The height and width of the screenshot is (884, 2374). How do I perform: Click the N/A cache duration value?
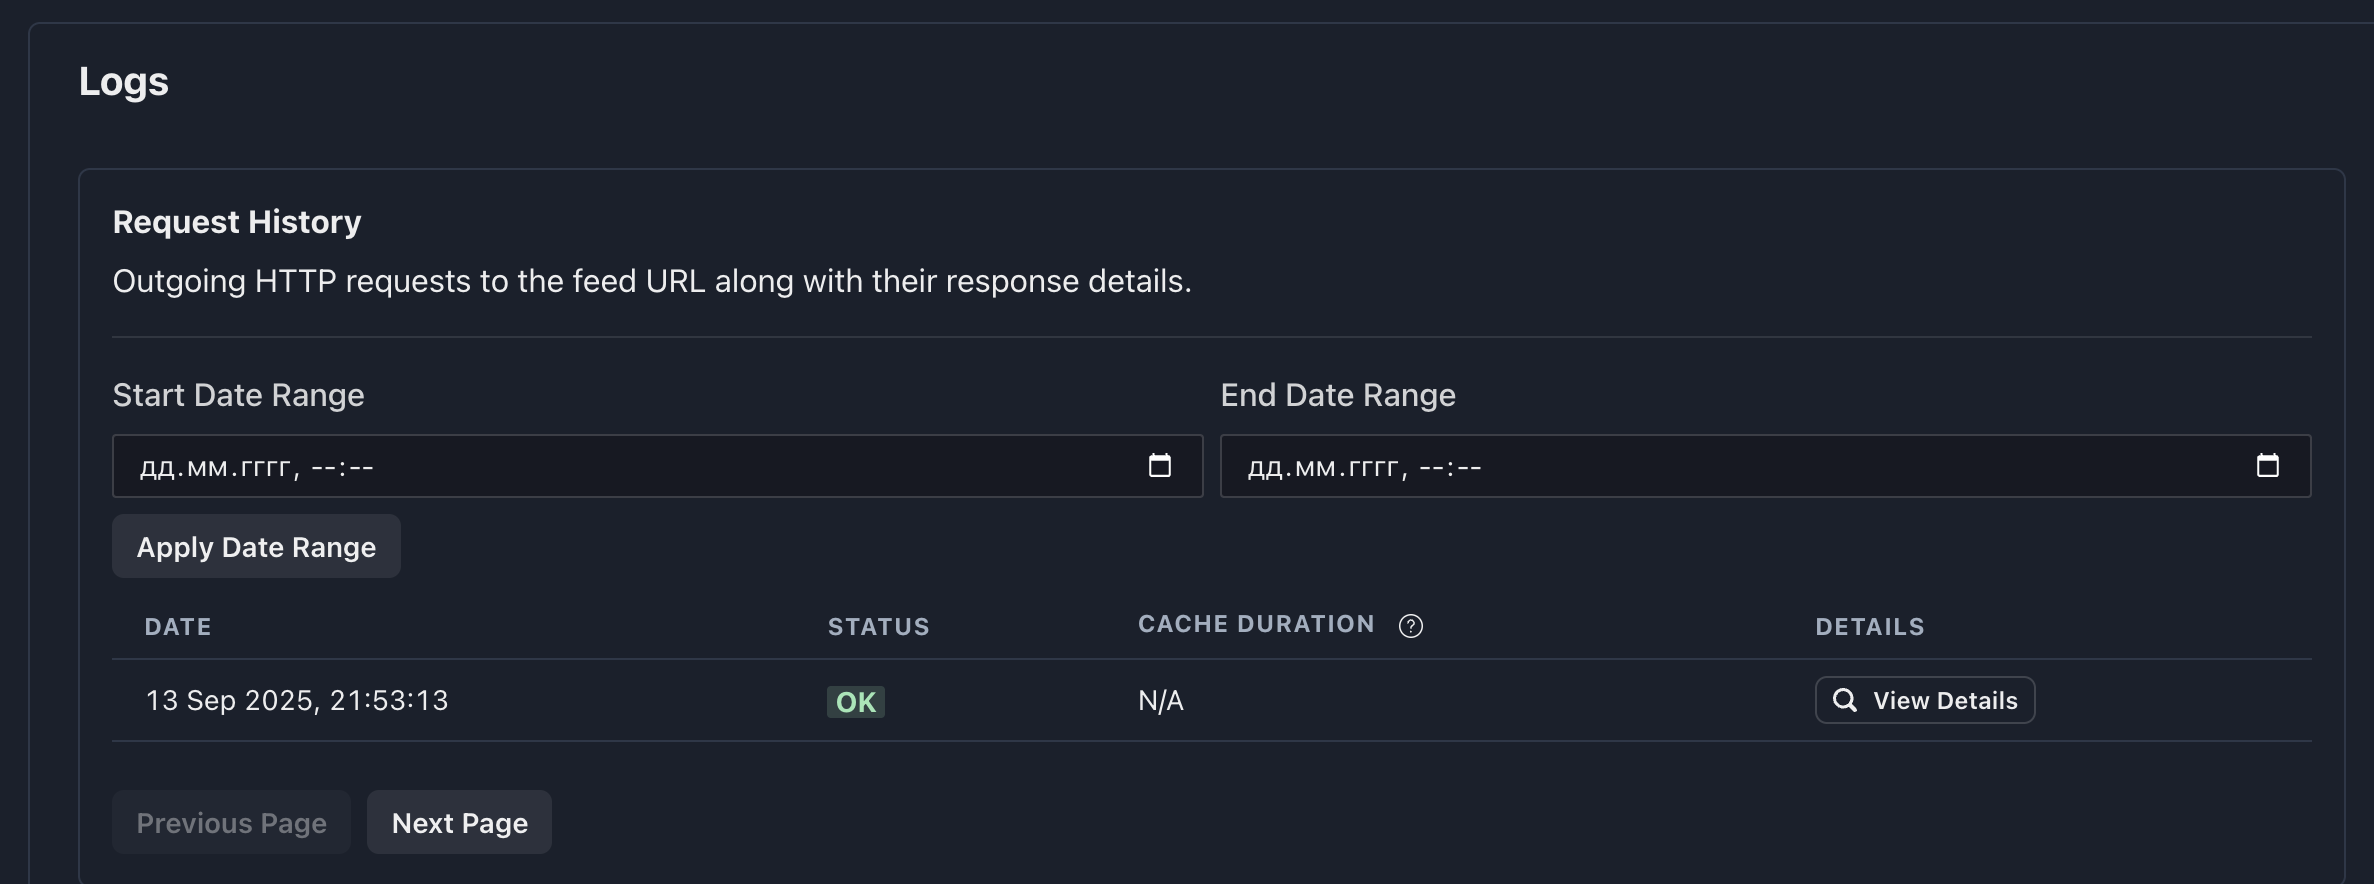pos(1160,700)
